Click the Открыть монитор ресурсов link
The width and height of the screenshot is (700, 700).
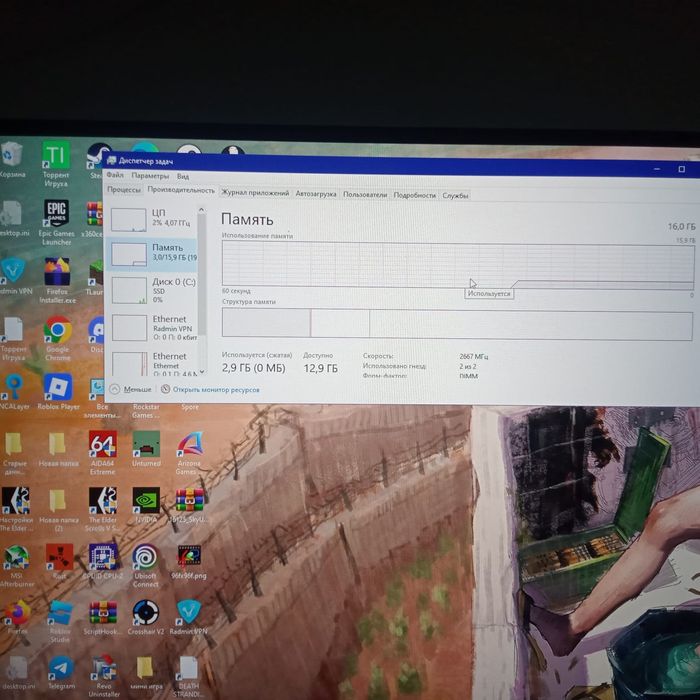click(x=216, y=390)
